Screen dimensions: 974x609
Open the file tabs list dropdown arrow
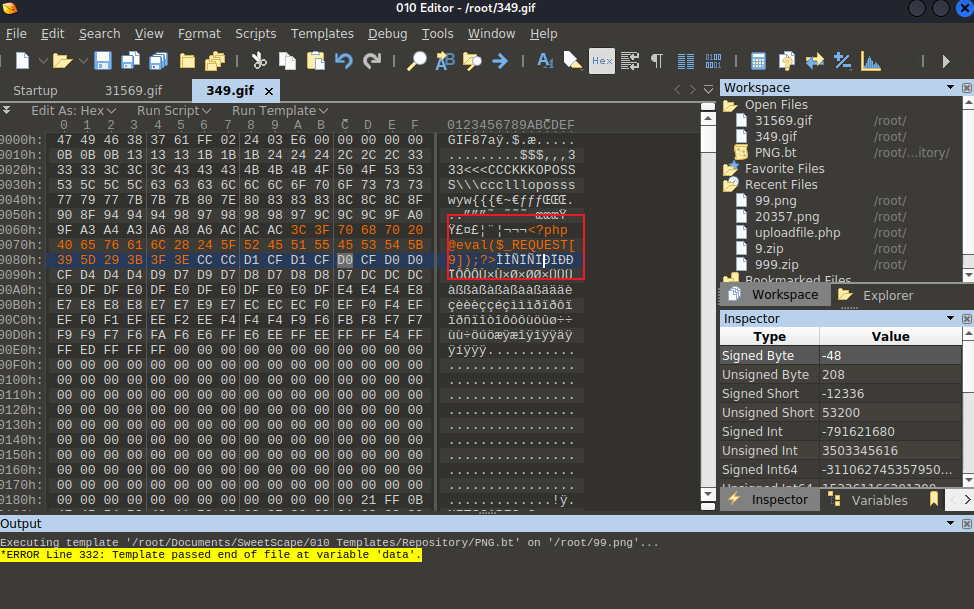click(x=708, y=89)
